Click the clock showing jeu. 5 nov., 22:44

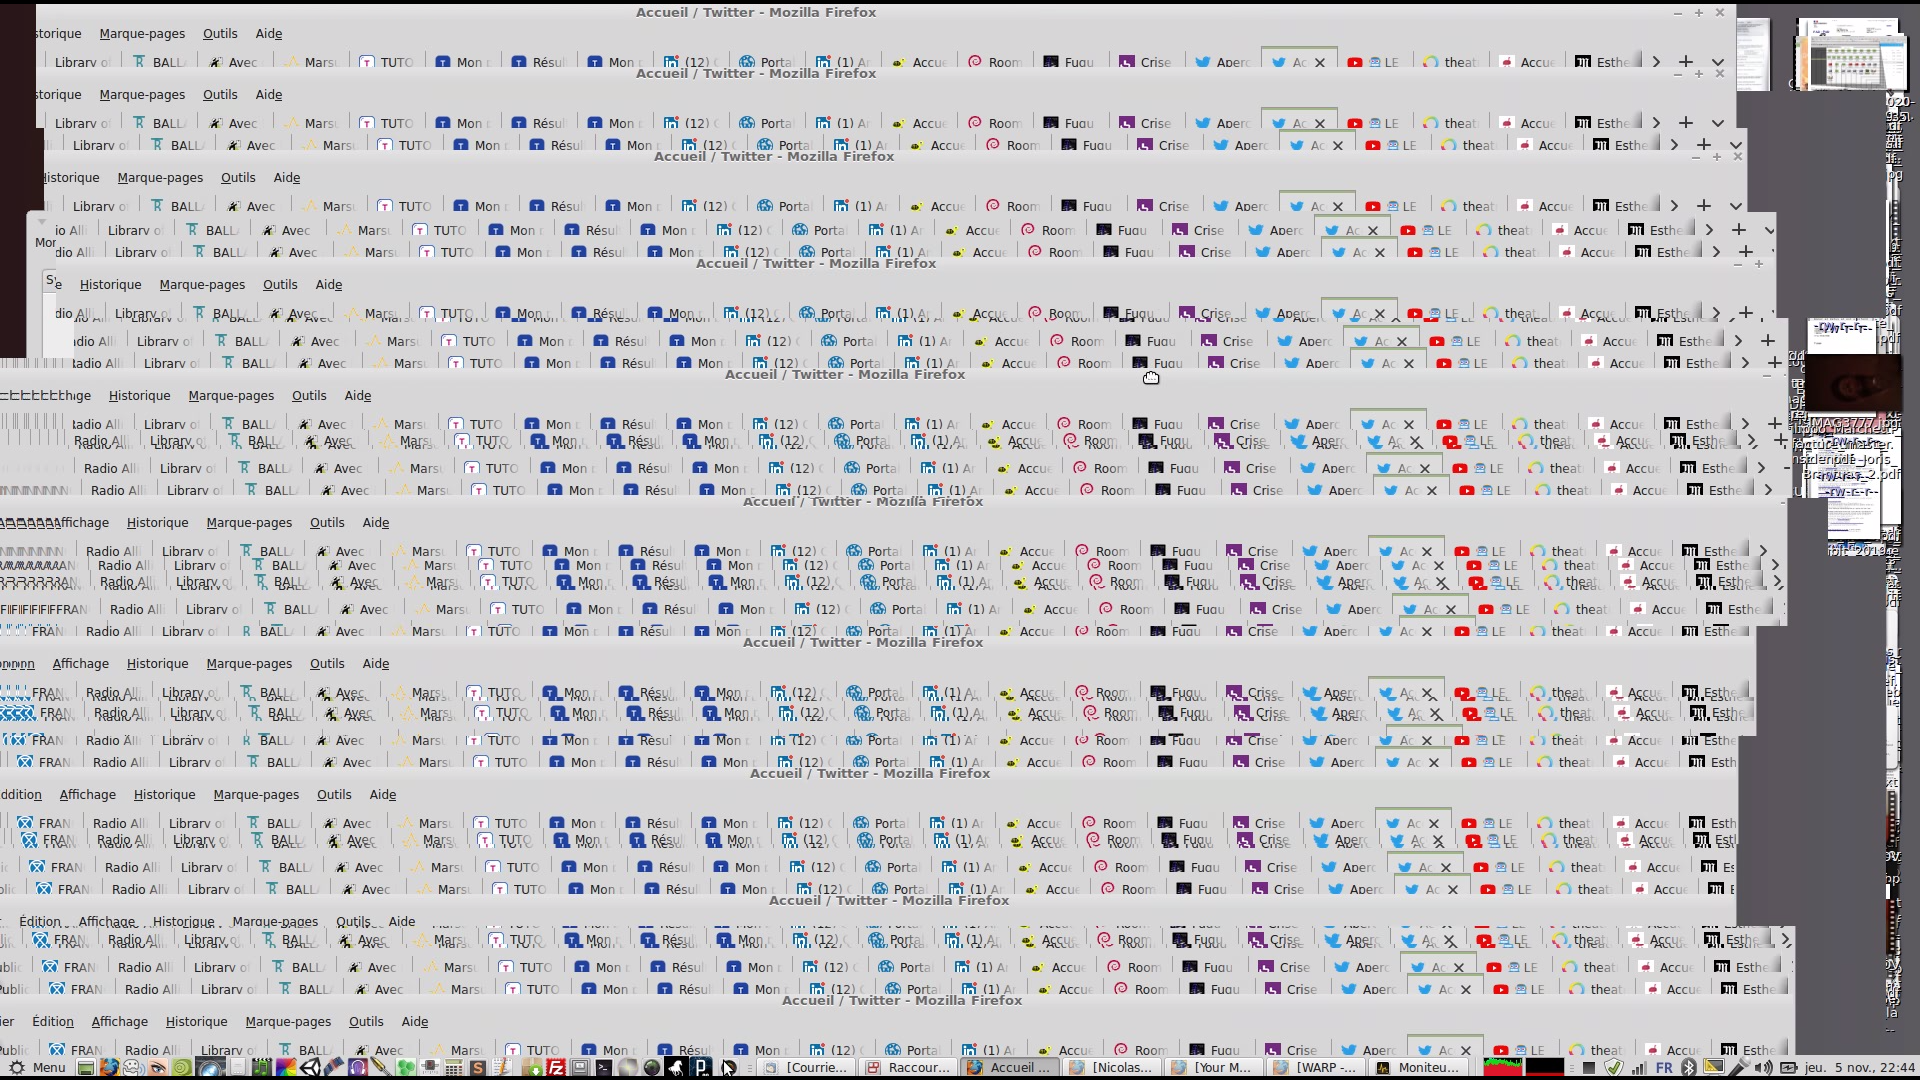tap(1860, 1068)
